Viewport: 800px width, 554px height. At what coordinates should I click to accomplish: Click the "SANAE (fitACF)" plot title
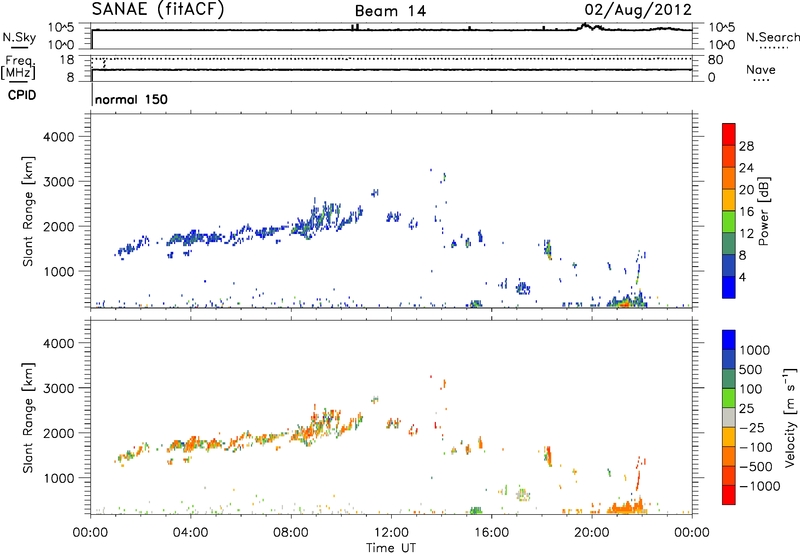tap(158, 10)
